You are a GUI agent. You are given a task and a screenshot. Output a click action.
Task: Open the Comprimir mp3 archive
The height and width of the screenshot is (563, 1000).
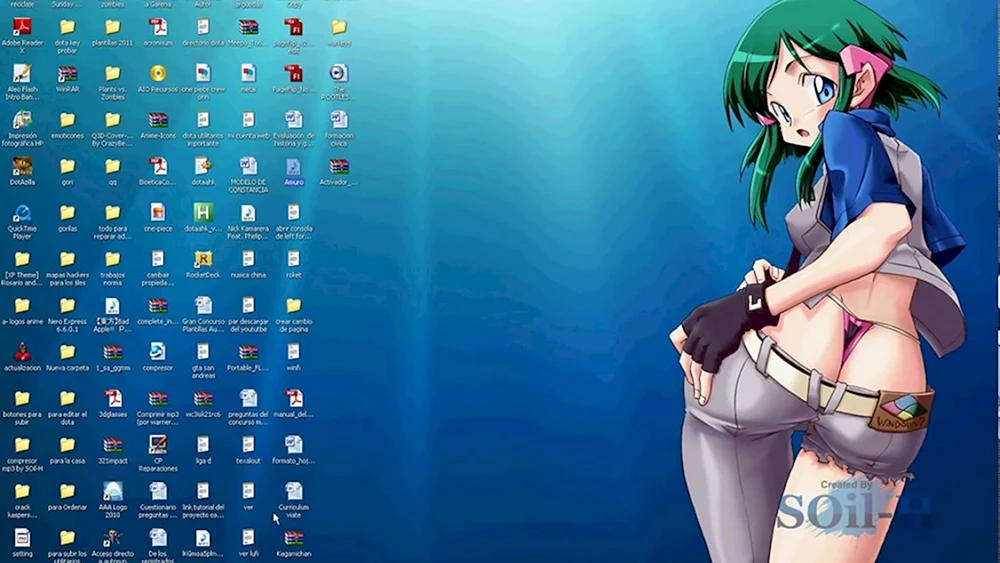point(158,399)
